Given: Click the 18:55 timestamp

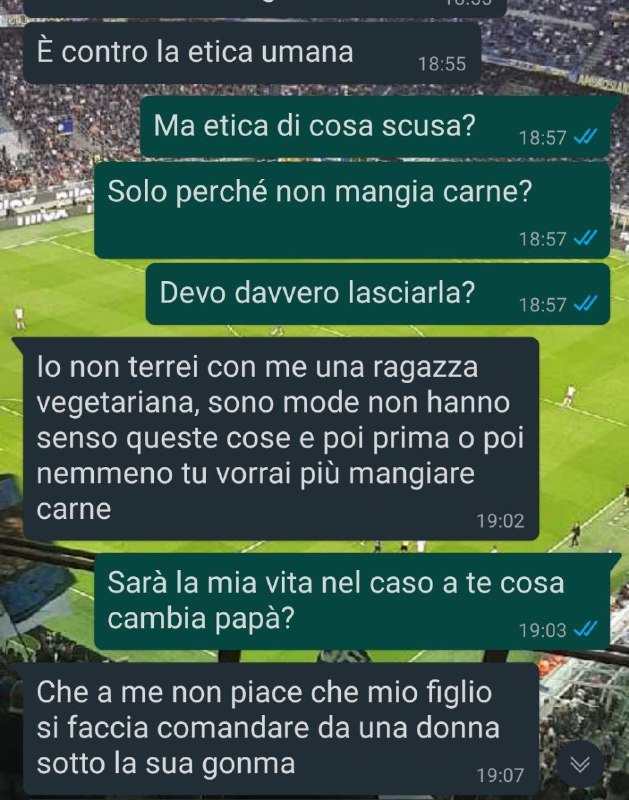Looking at the screenshot, I should point(442,64).
